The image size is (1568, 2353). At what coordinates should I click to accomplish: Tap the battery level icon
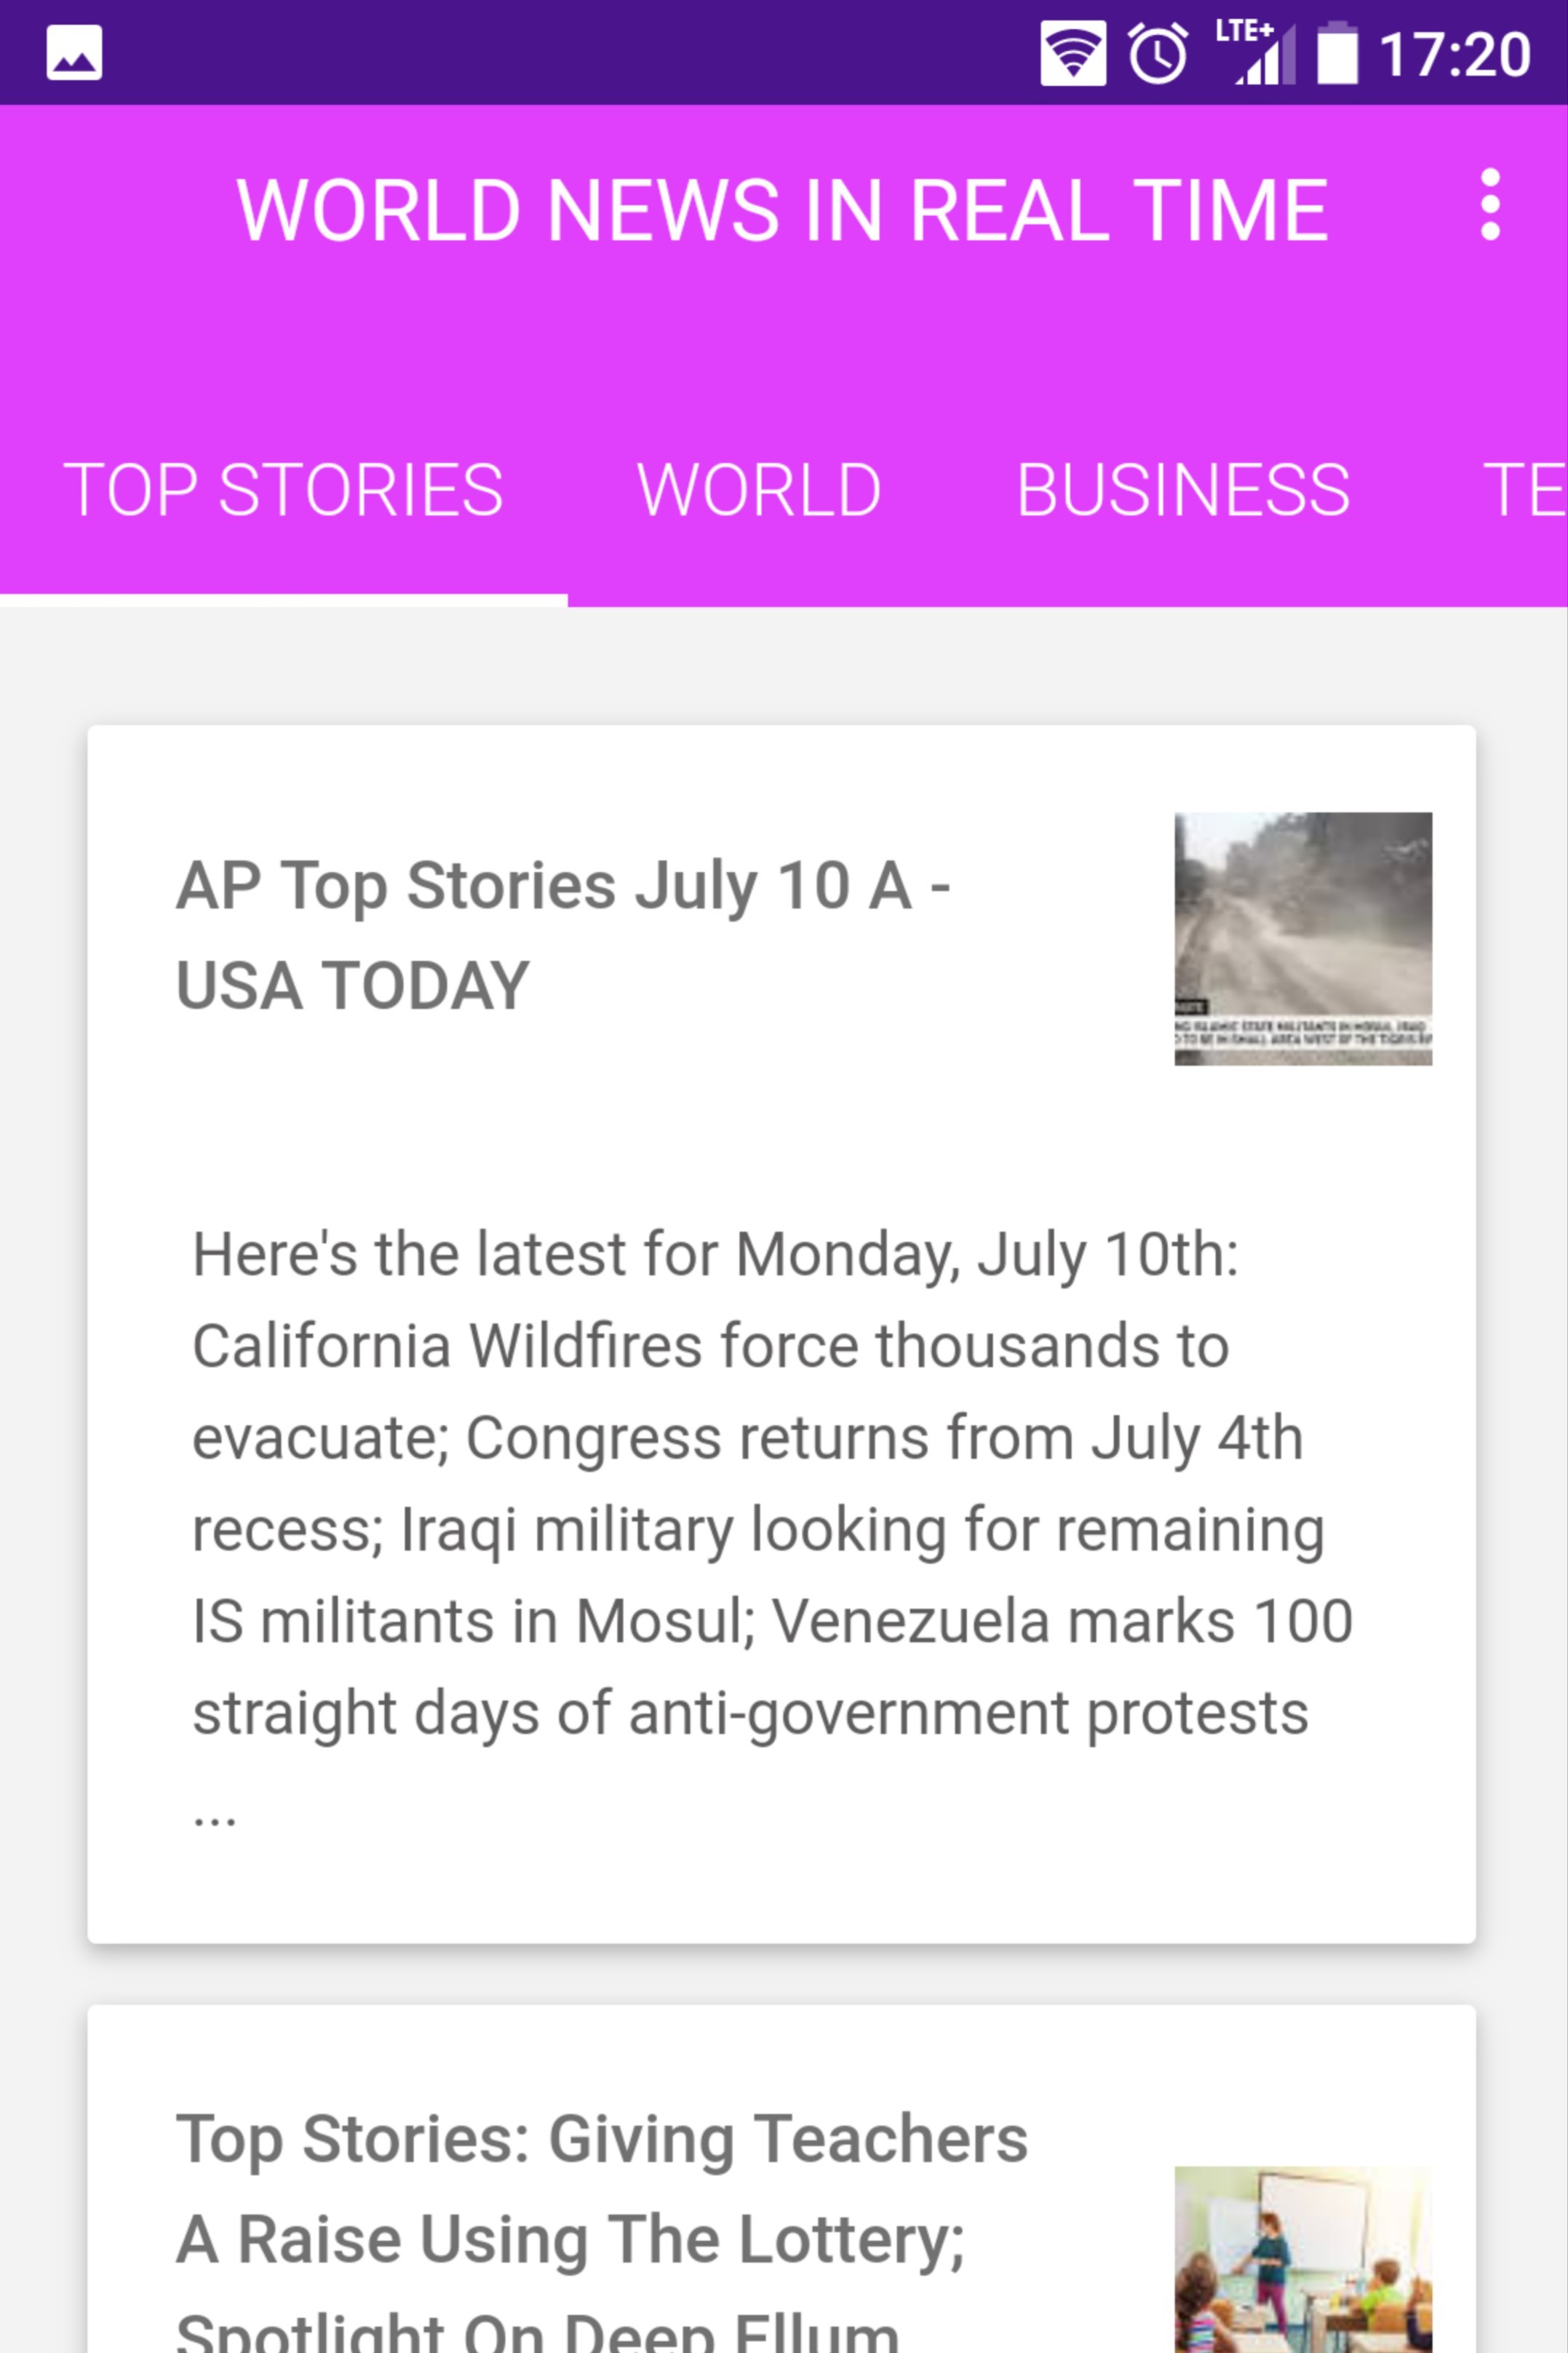[1337, 54]
